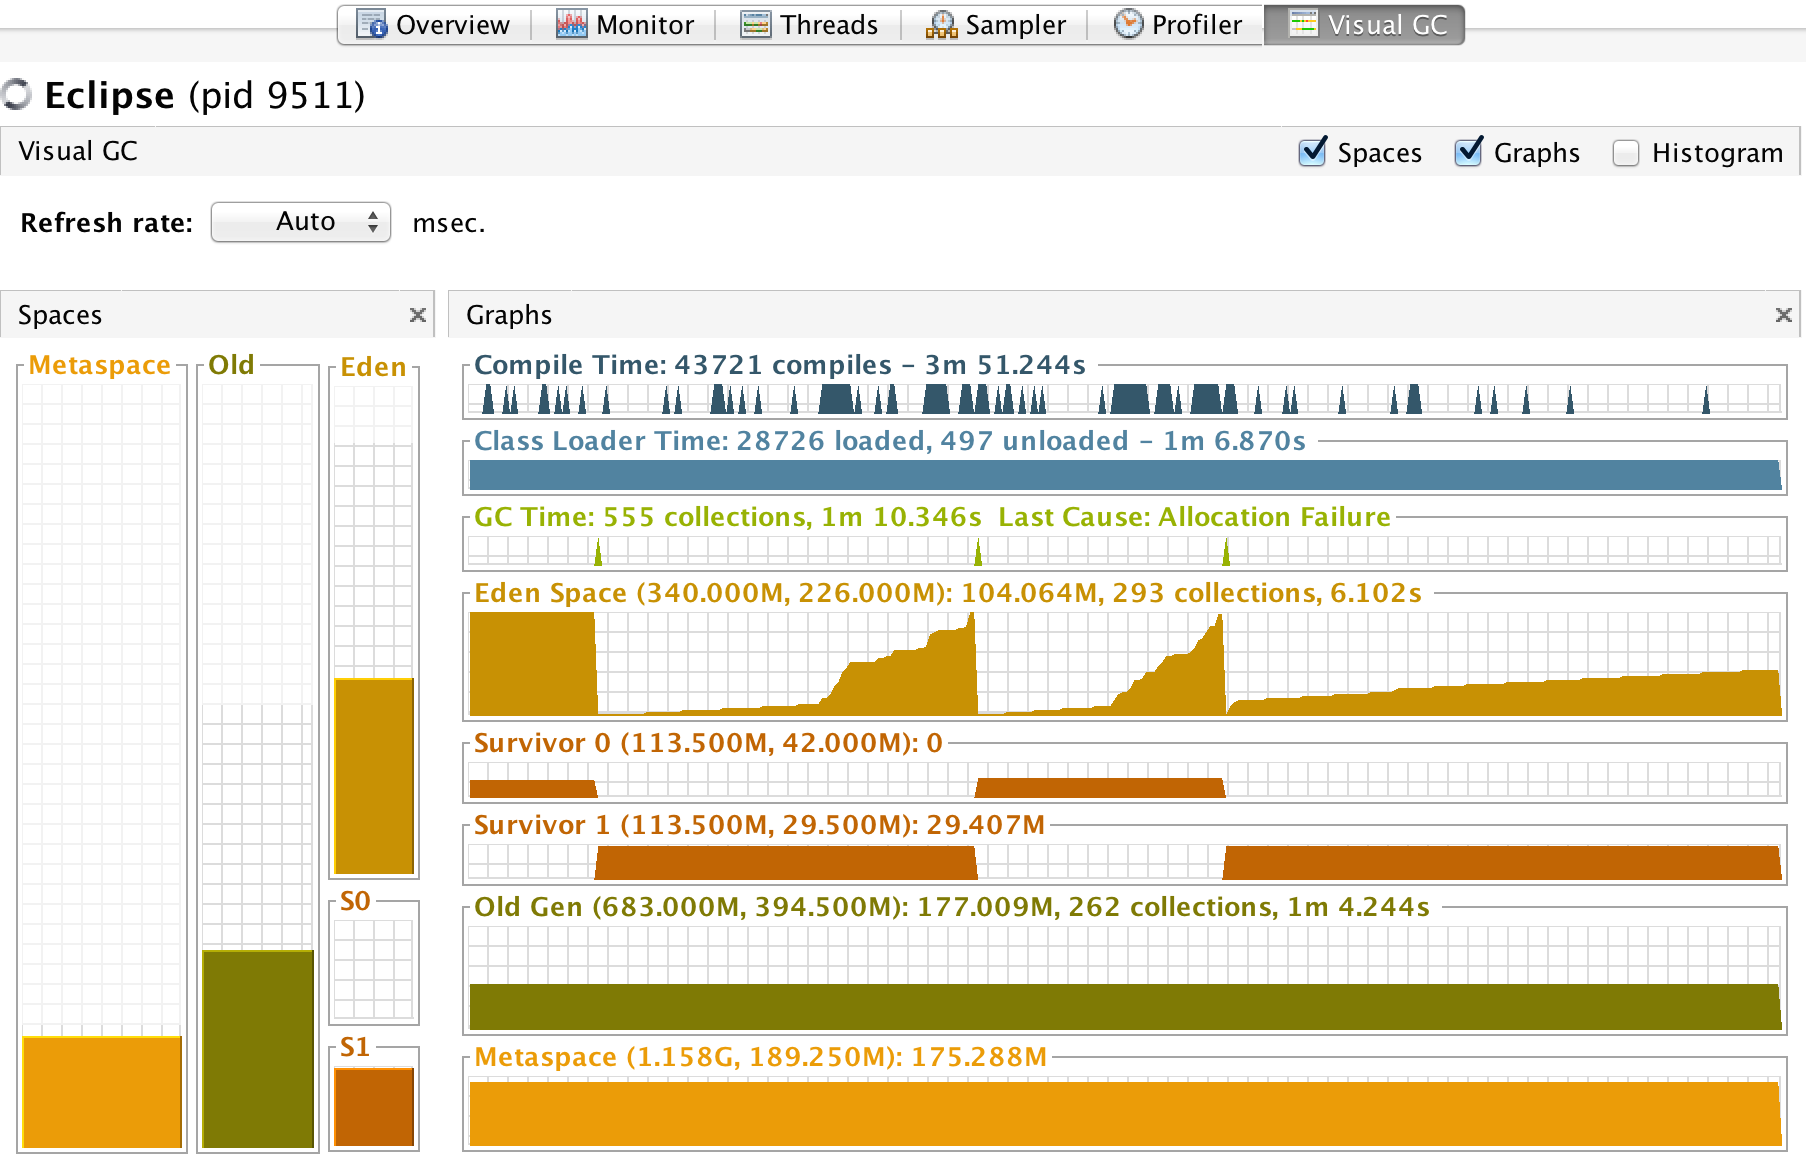
Task: Uncheck the Graphs checkbox
Action: [x=1468, y=152]
